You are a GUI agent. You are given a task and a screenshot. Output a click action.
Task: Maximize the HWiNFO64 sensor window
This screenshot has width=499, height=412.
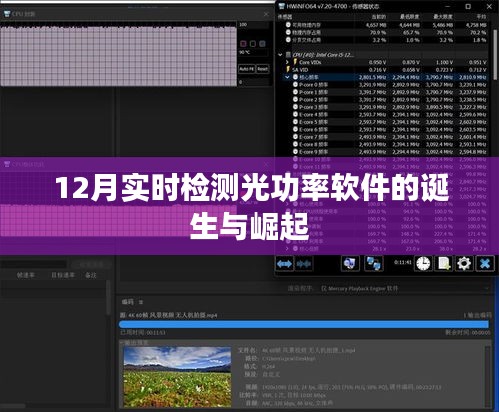(468, 6)
